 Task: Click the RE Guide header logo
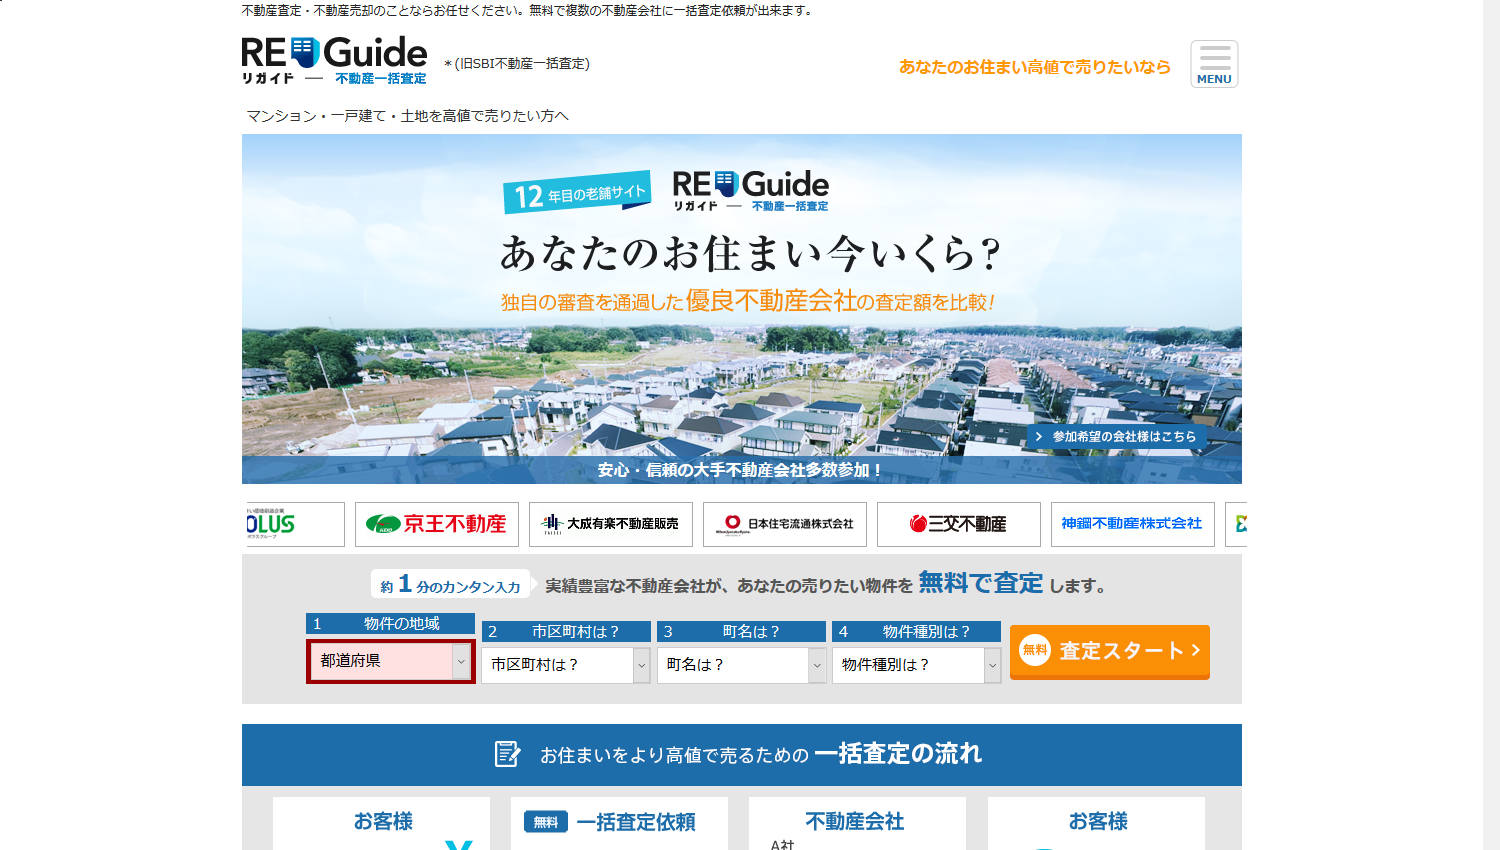tap(334, 61)
